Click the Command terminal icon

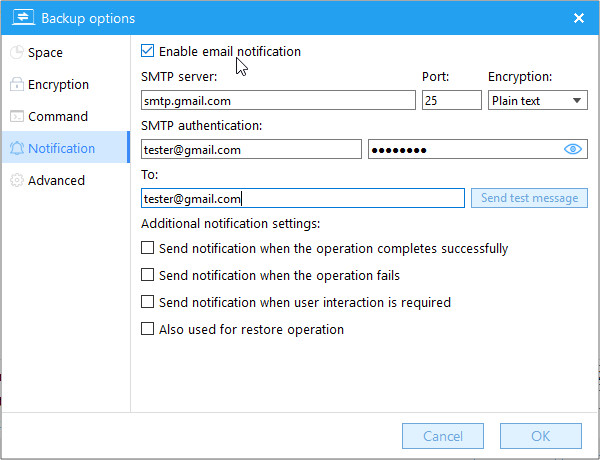point(17,117)
